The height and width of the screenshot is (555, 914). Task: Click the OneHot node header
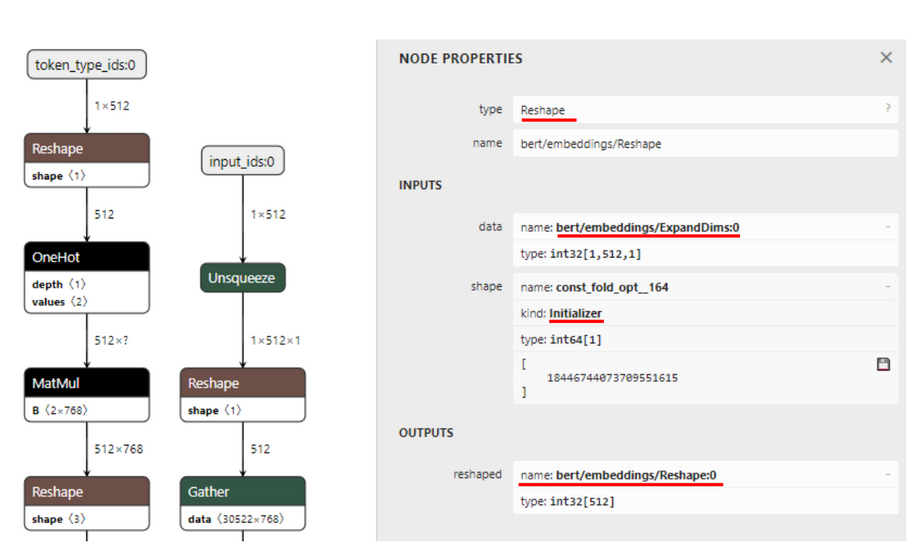tap(86, 257)
